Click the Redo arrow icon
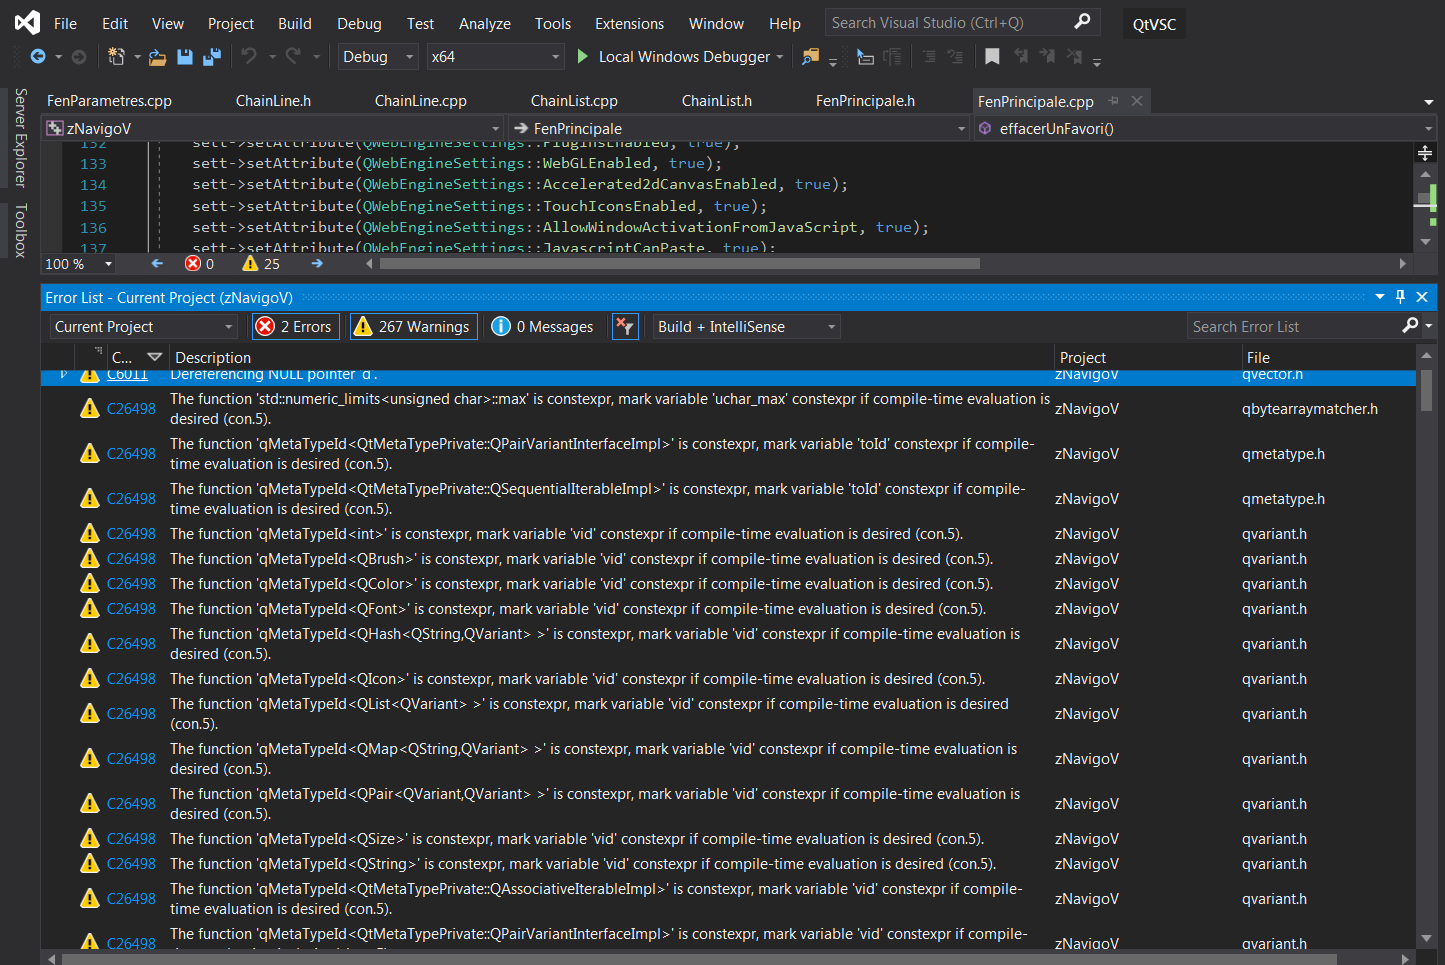Viewport: 1445px width, 965px height. point(293,57)
